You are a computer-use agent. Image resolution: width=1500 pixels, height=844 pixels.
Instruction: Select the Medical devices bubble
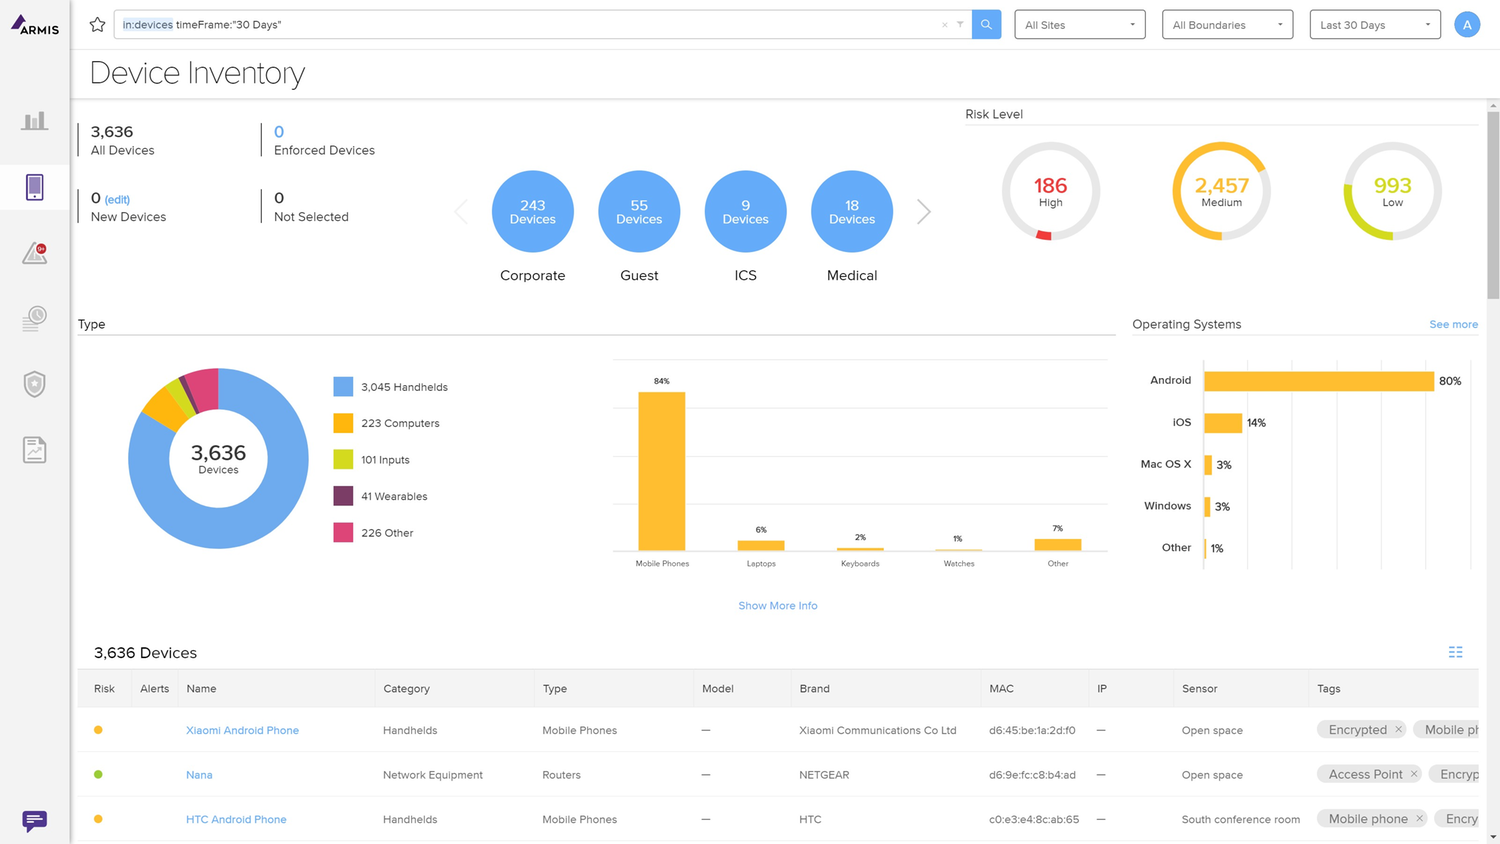[851, 211]
